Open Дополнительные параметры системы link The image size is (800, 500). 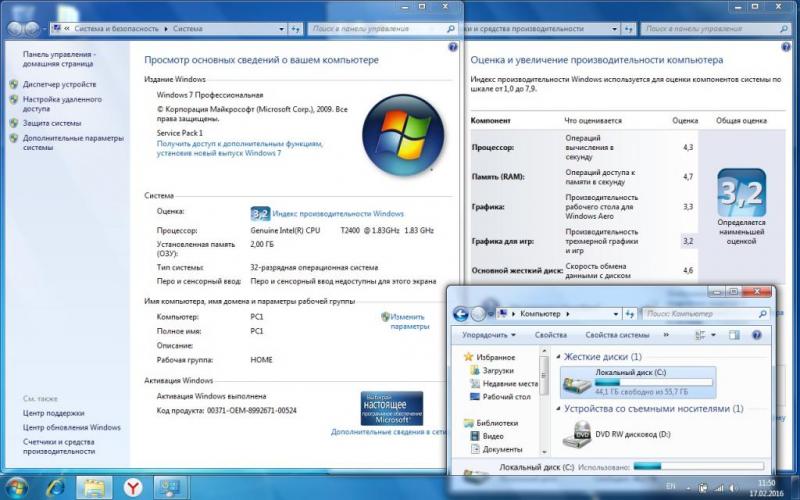pyautogui.click(x=73, y=143)
